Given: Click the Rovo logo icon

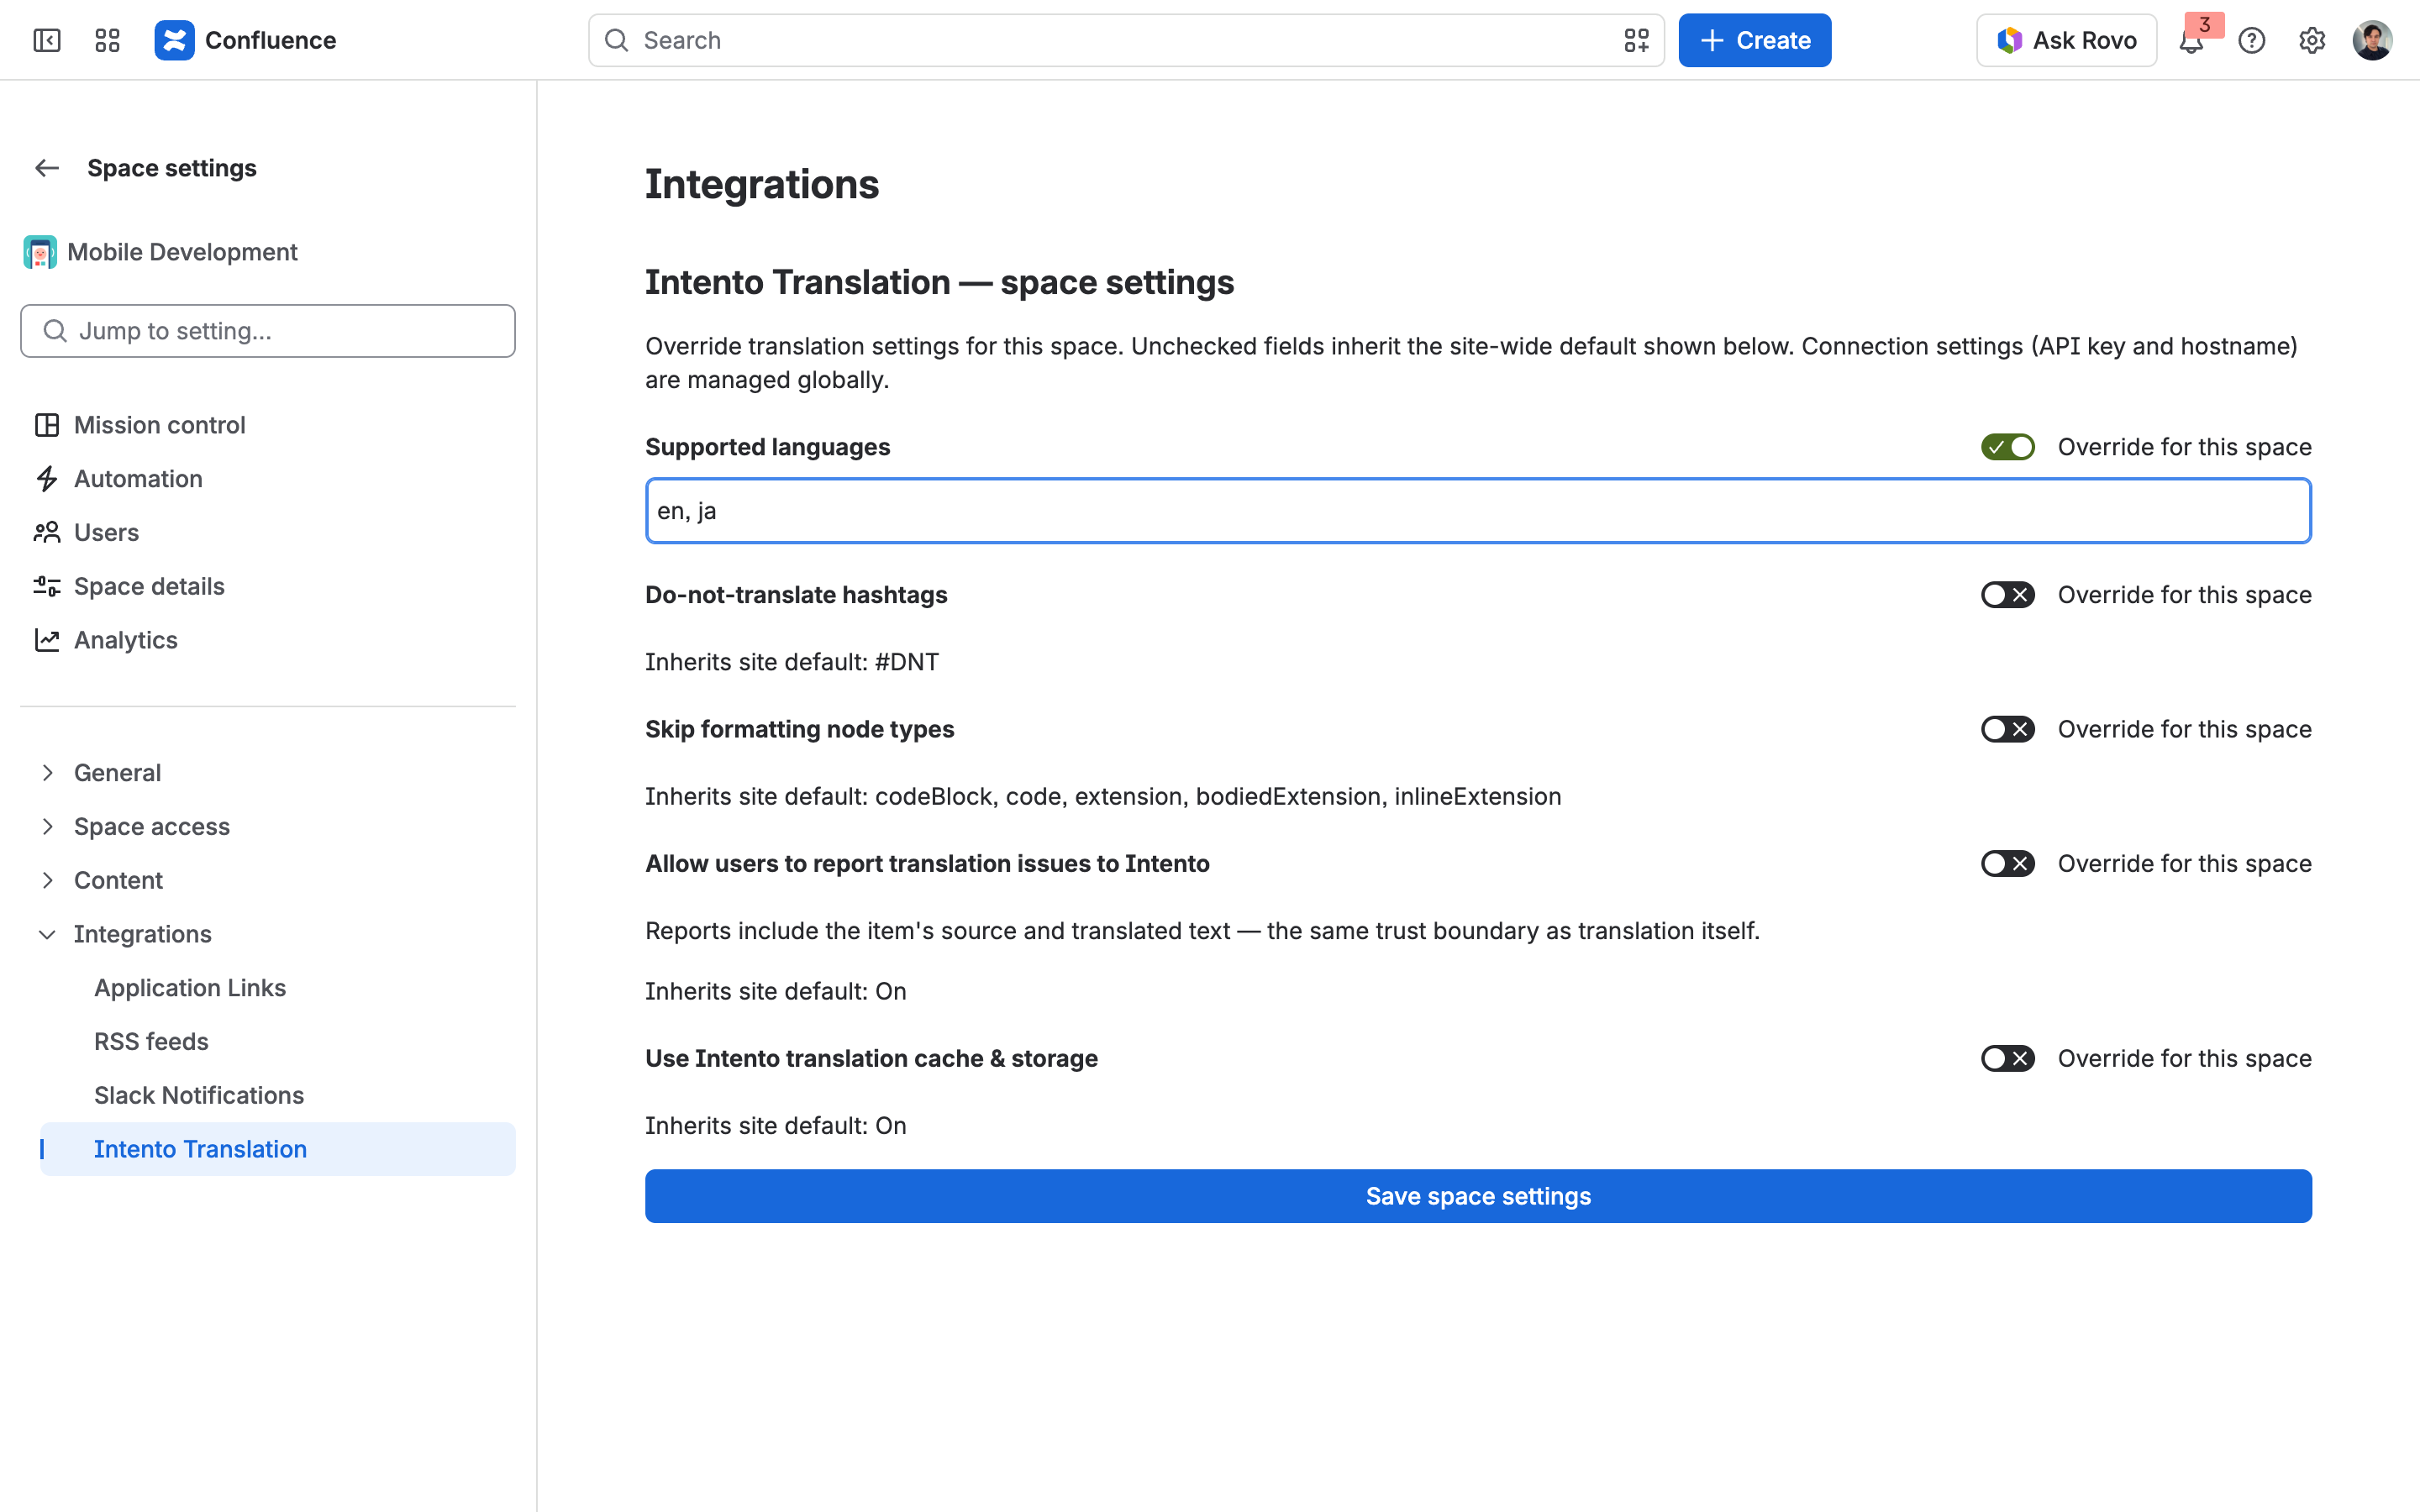Looking at the screenshot, I should coord(2009,40).
